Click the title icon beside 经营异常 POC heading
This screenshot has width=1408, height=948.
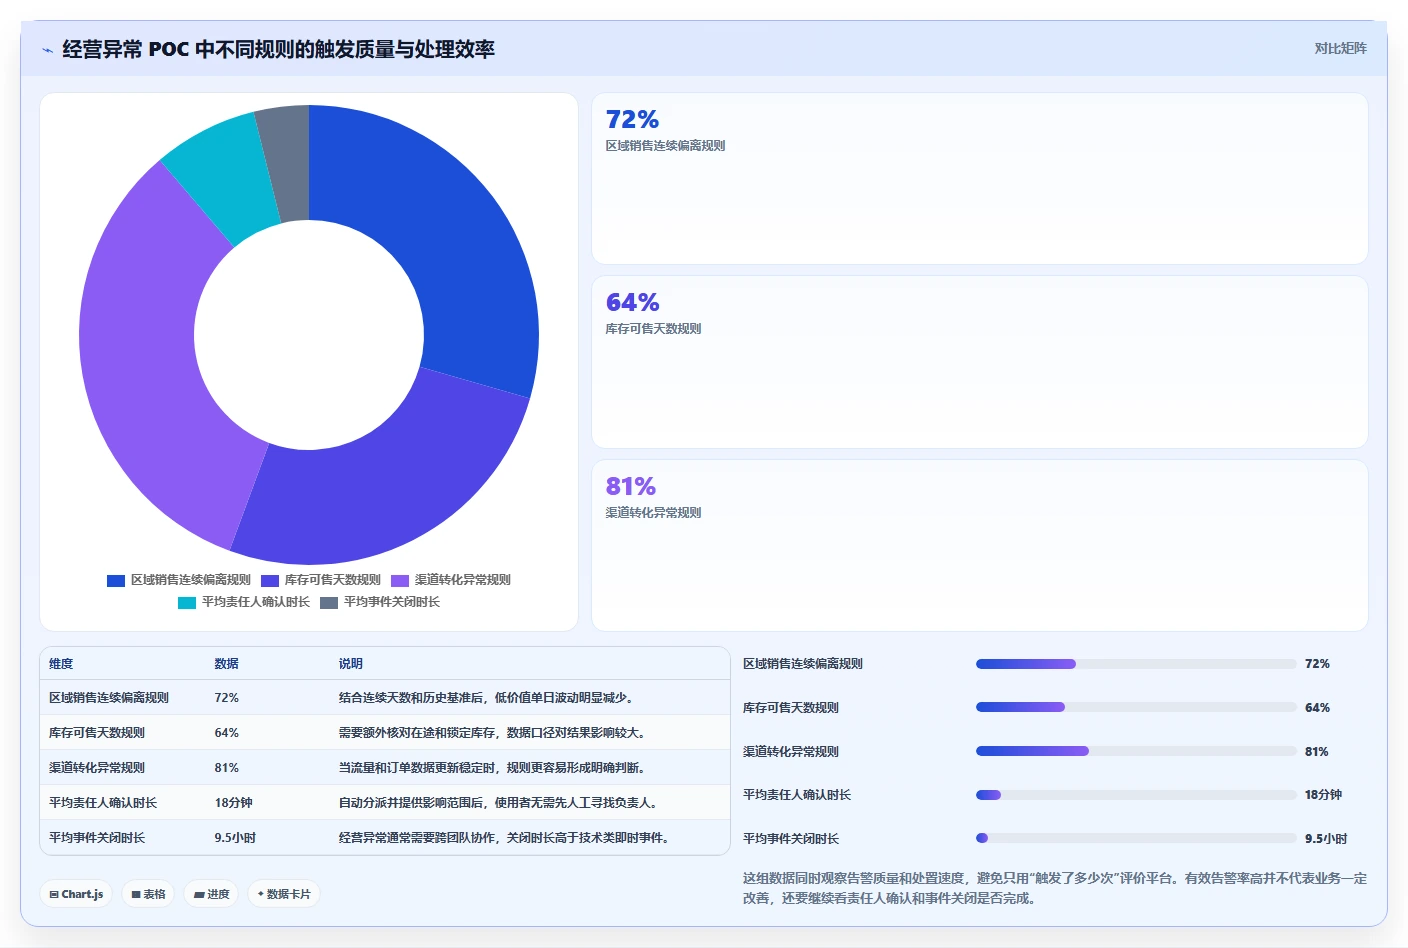pos(47,50)
